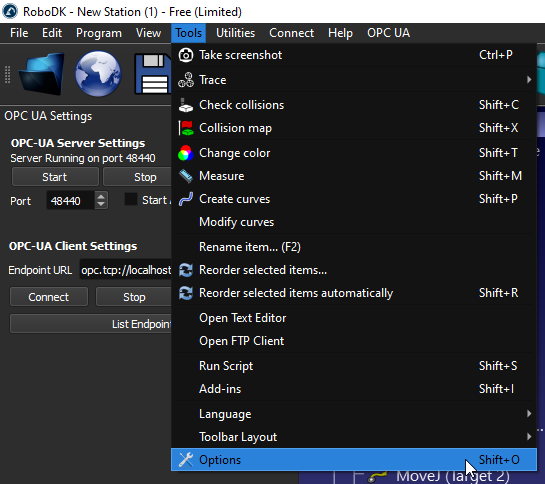Click the List Endpoints button
This screenshot has height=484, width=545.
pyautogui.click(x=91, y=324)
